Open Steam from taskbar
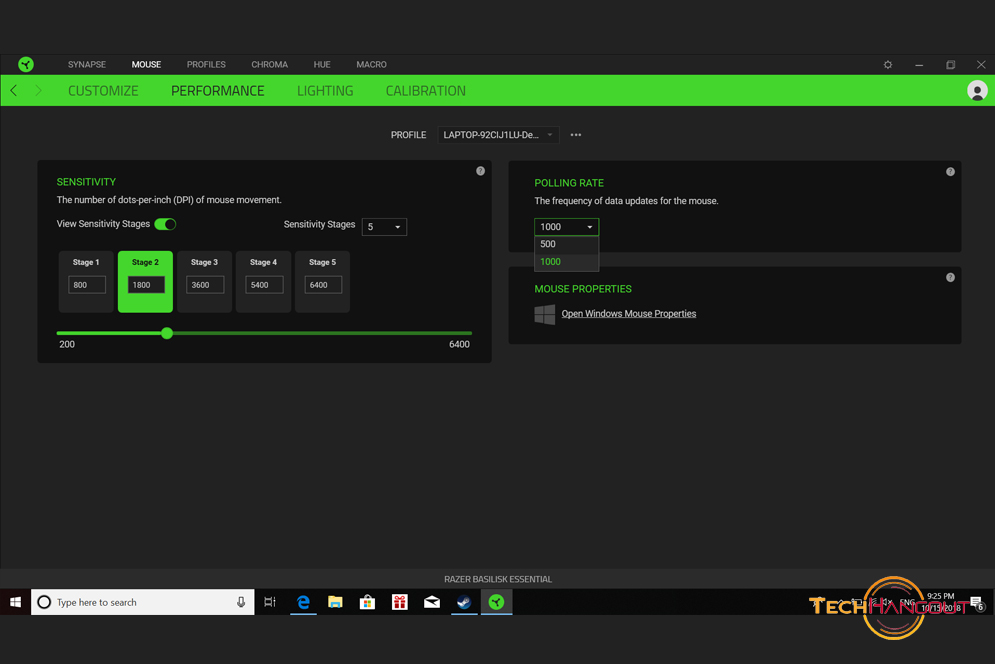 [x=465, y=602]
